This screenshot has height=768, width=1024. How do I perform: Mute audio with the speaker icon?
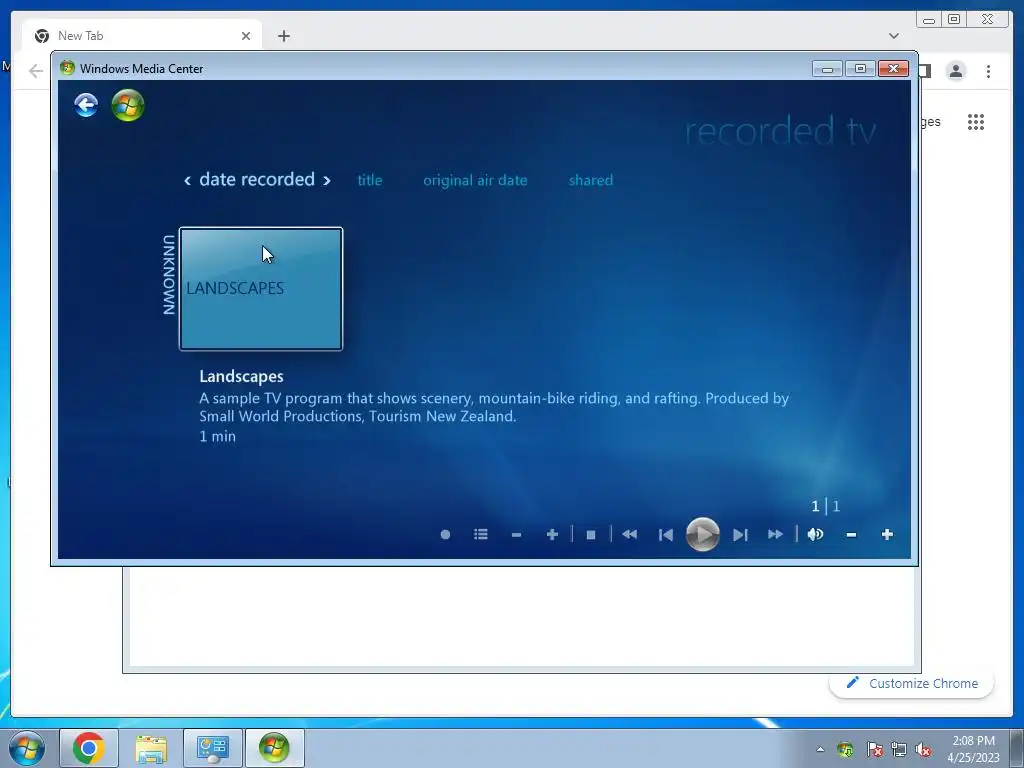816,535
